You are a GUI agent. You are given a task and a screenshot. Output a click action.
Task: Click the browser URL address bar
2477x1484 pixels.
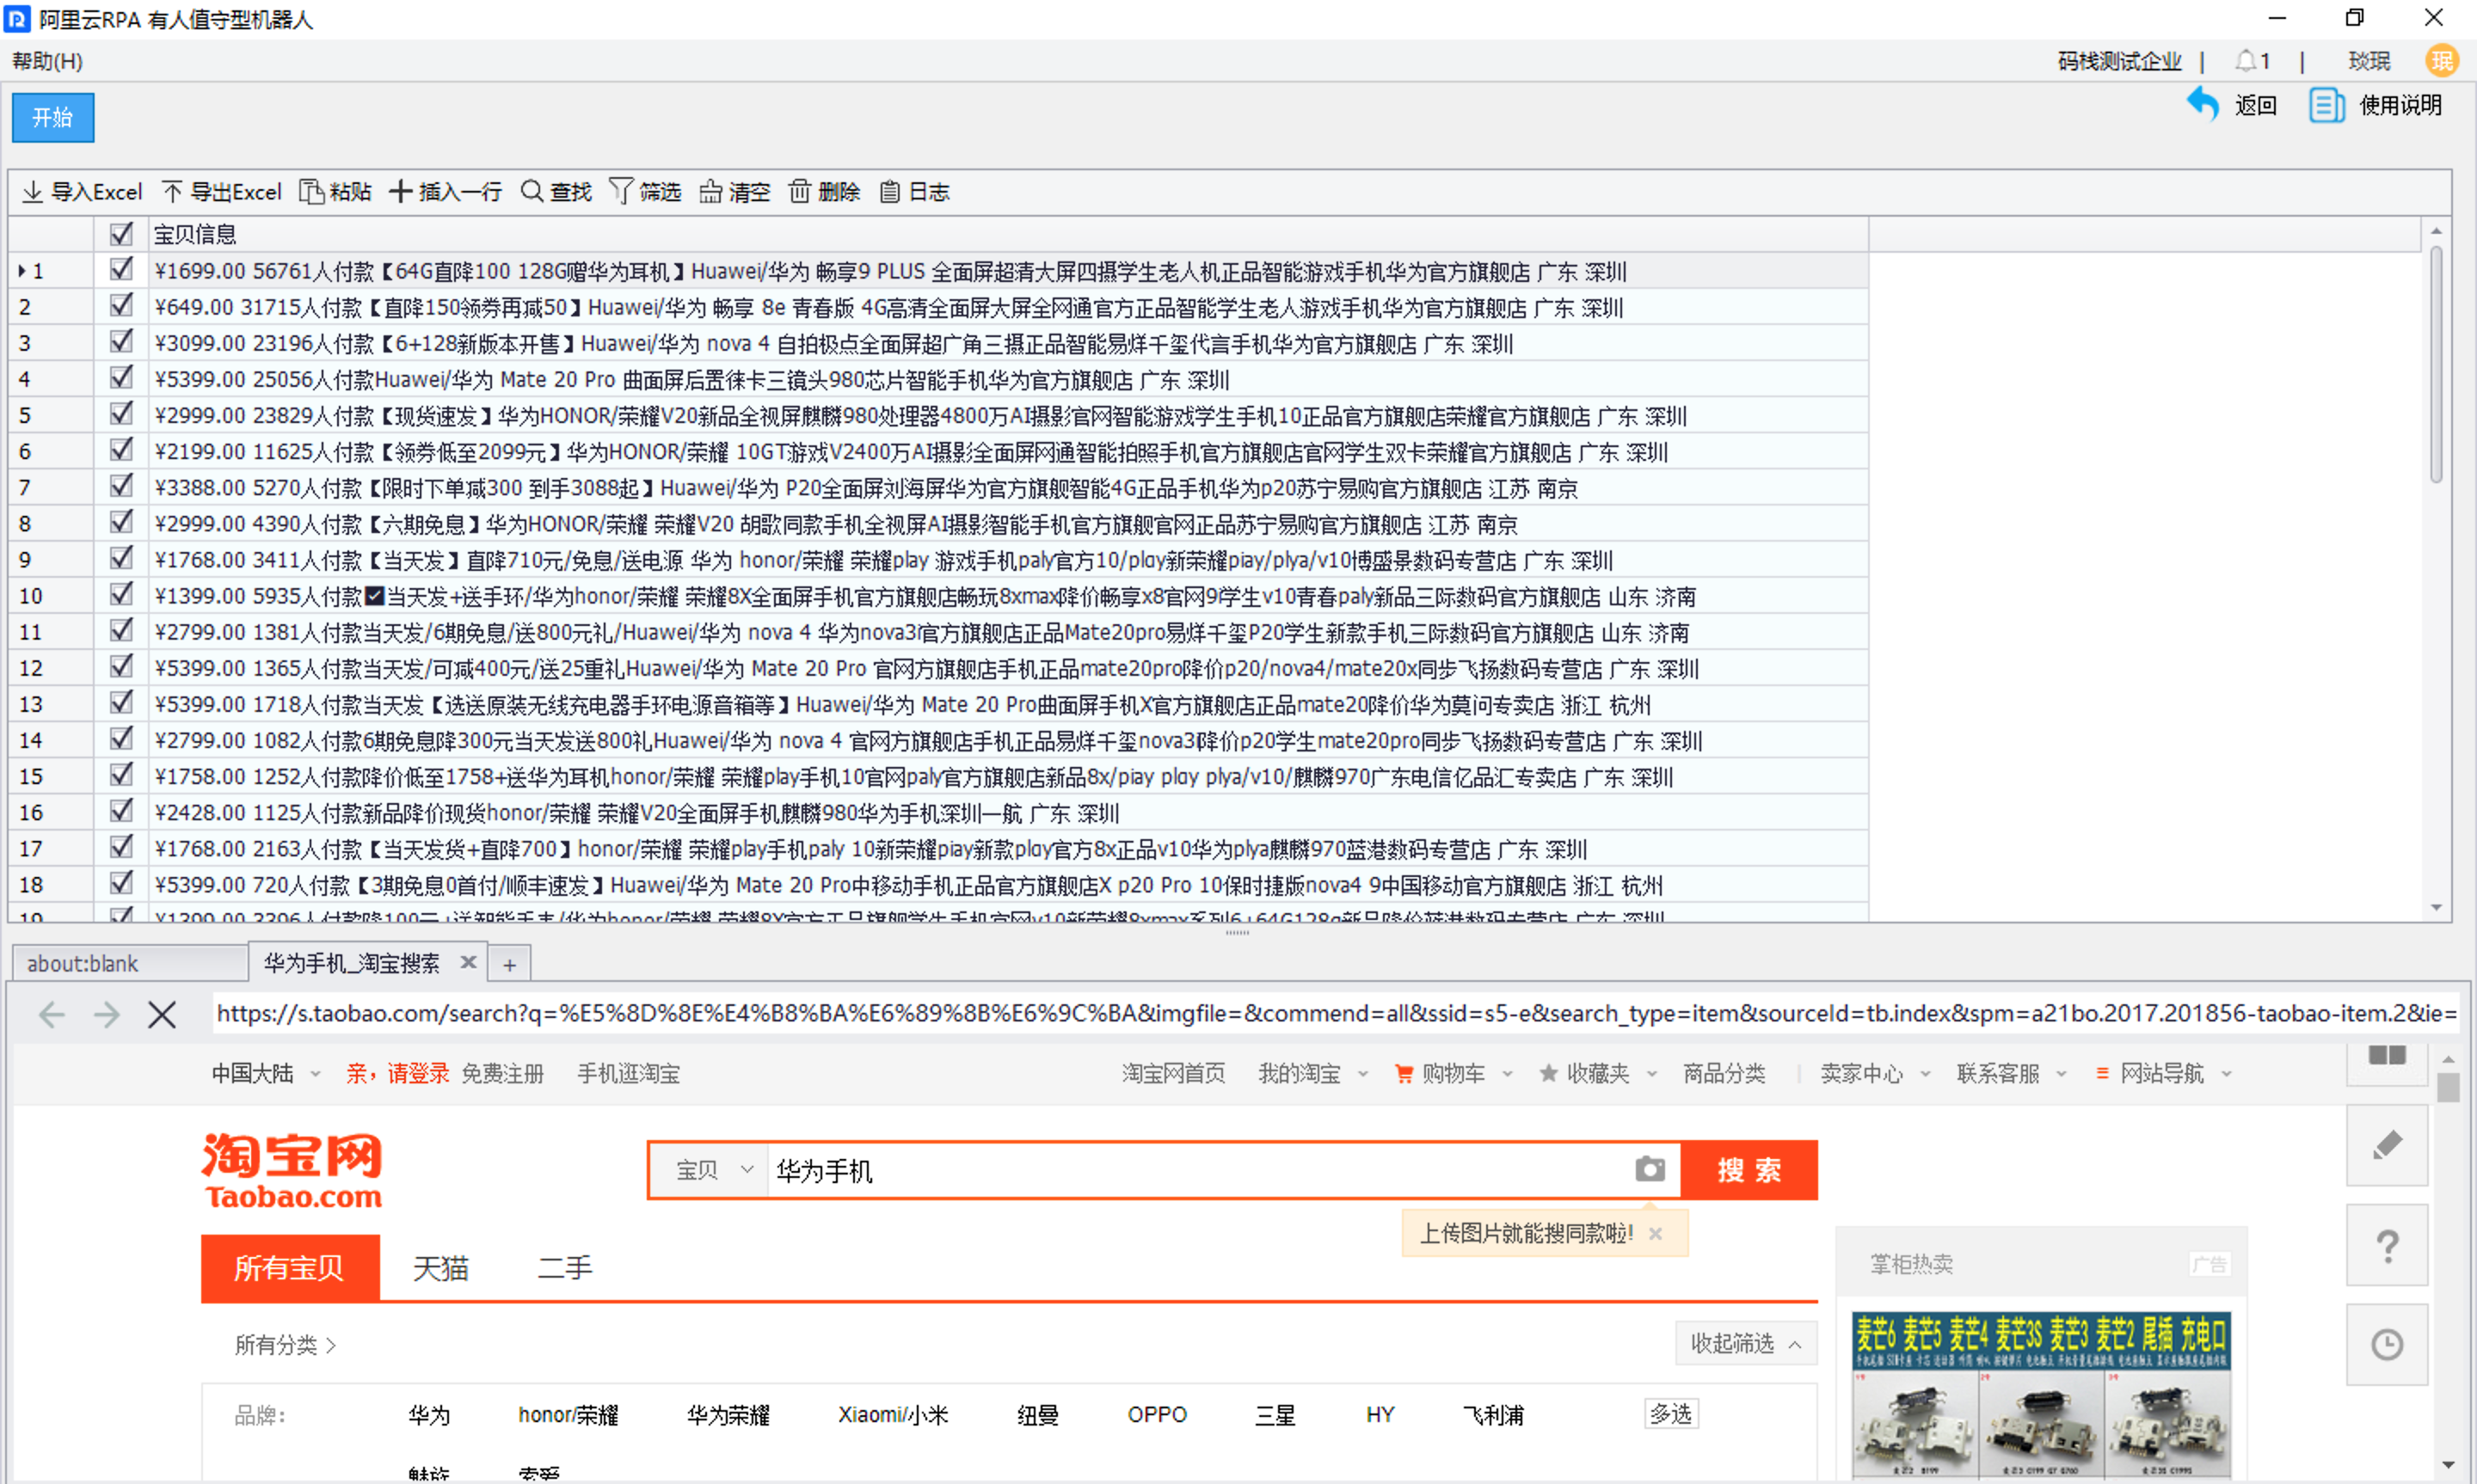(x=1335, y=1014)
